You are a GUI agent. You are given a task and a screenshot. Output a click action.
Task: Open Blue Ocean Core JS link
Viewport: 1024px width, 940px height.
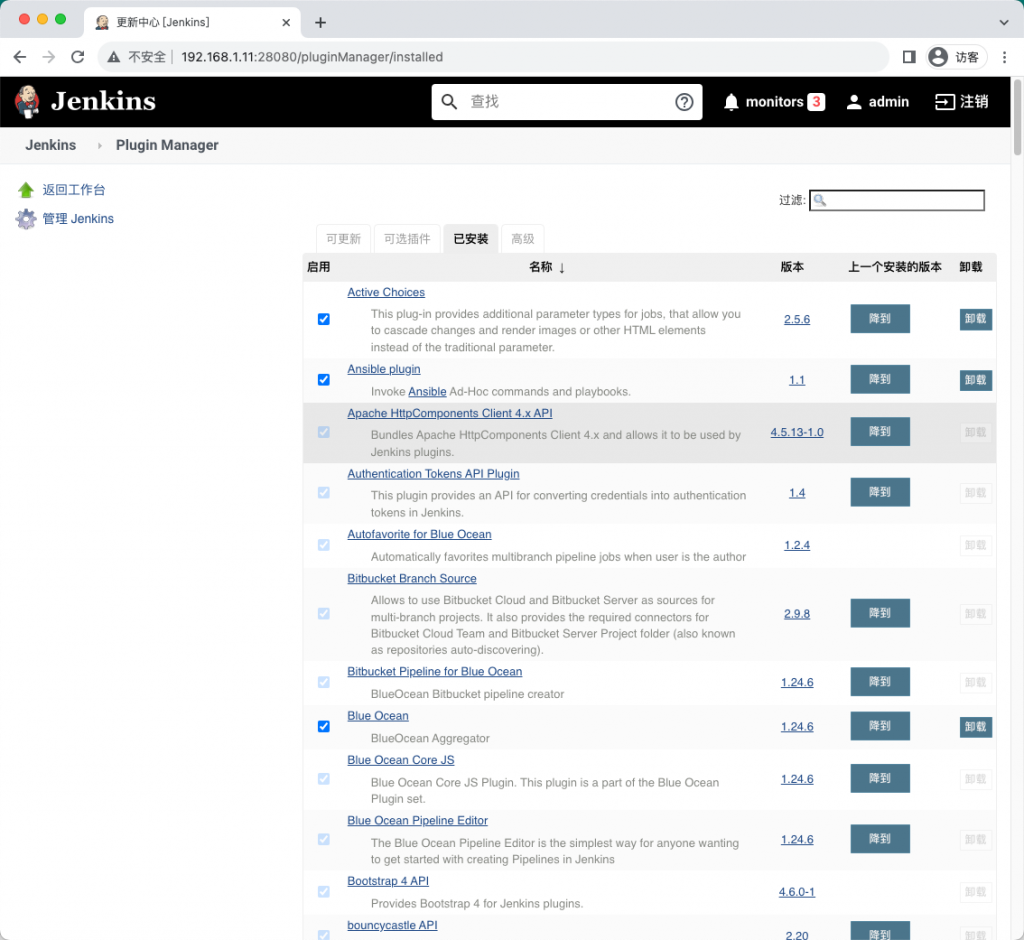tap(401, 760)
